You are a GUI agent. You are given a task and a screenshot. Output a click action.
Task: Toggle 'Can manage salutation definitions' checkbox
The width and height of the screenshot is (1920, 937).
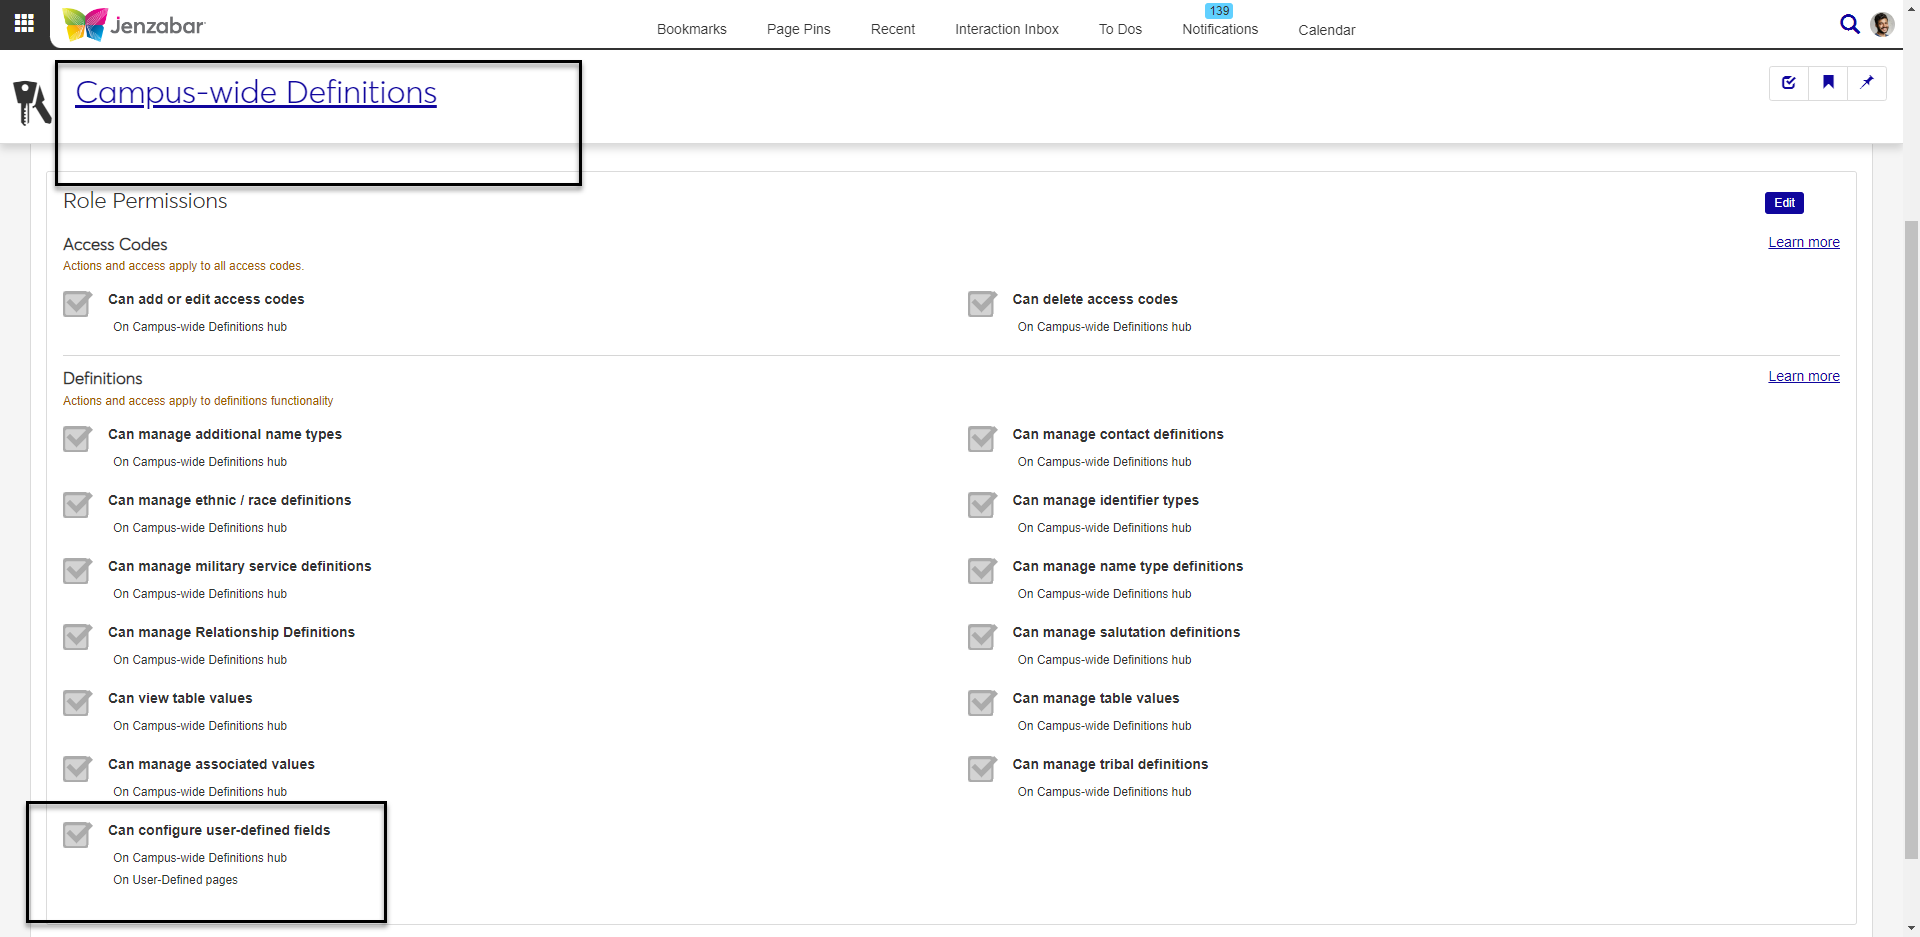982,637
